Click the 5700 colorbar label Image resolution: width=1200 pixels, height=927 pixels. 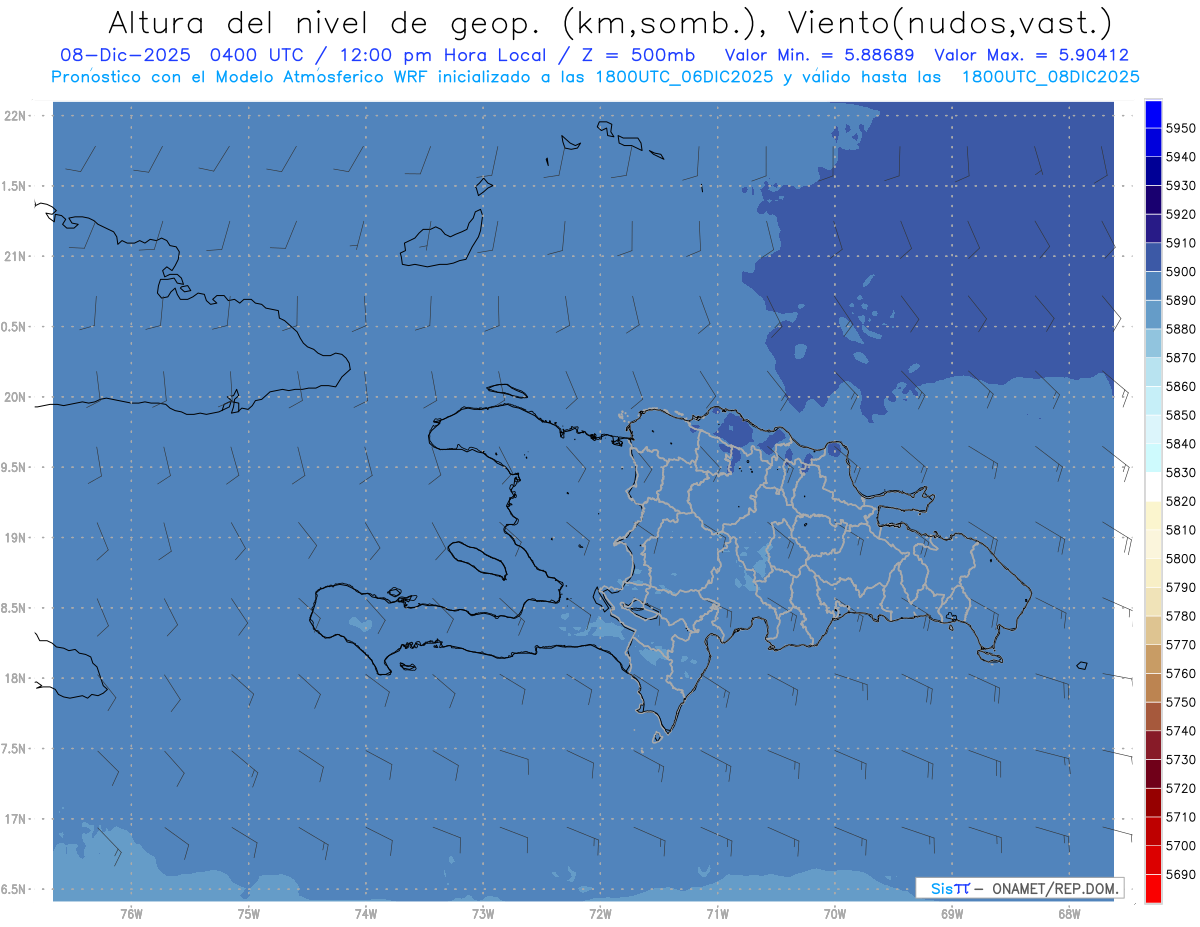1180,845
